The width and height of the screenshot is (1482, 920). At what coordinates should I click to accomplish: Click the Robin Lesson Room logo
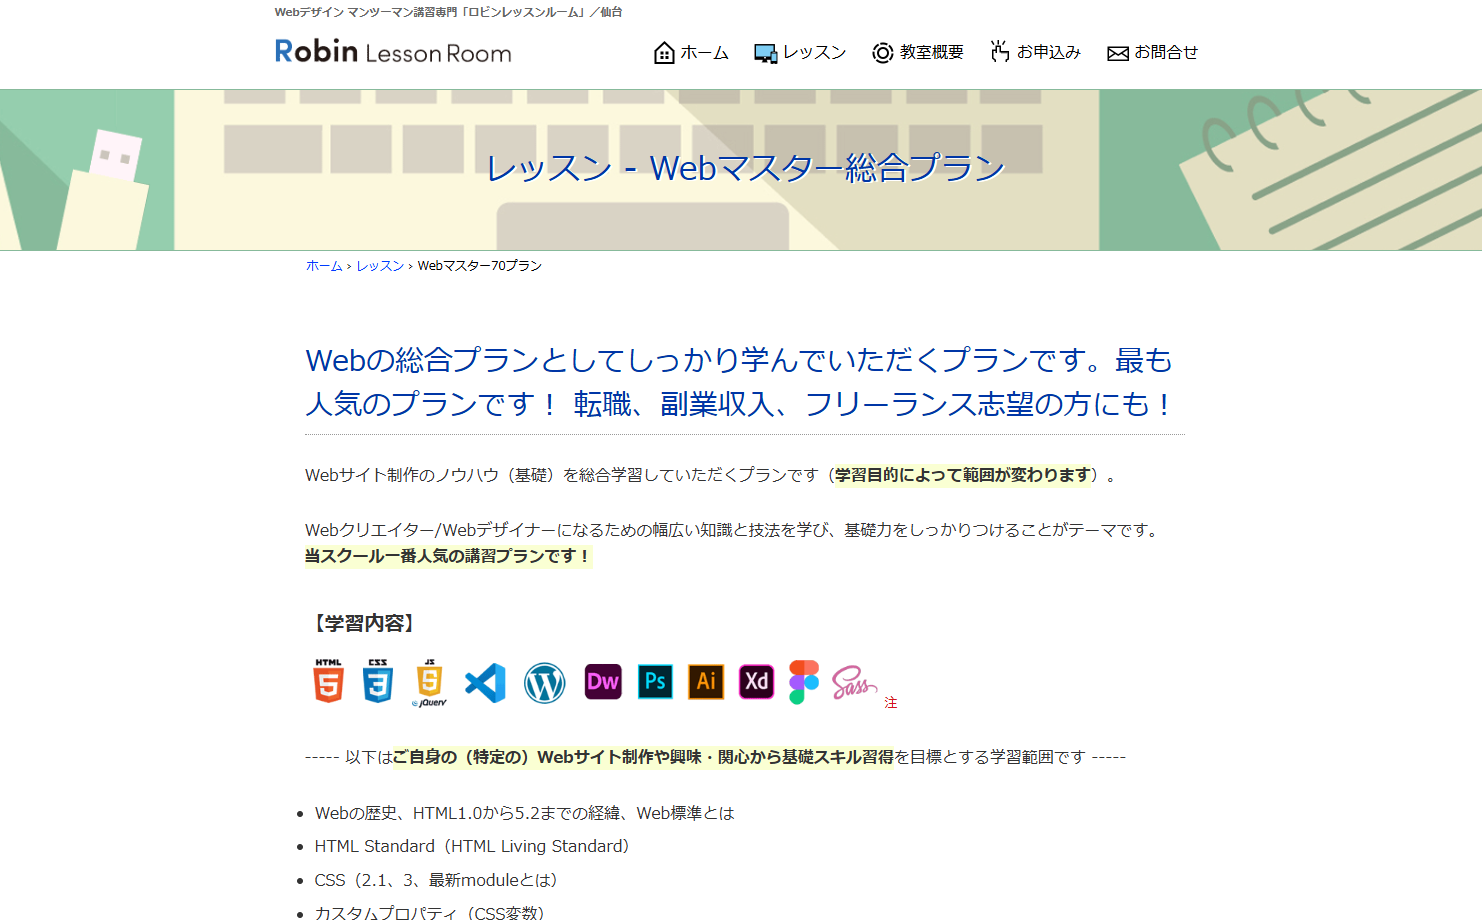point(392,52)
